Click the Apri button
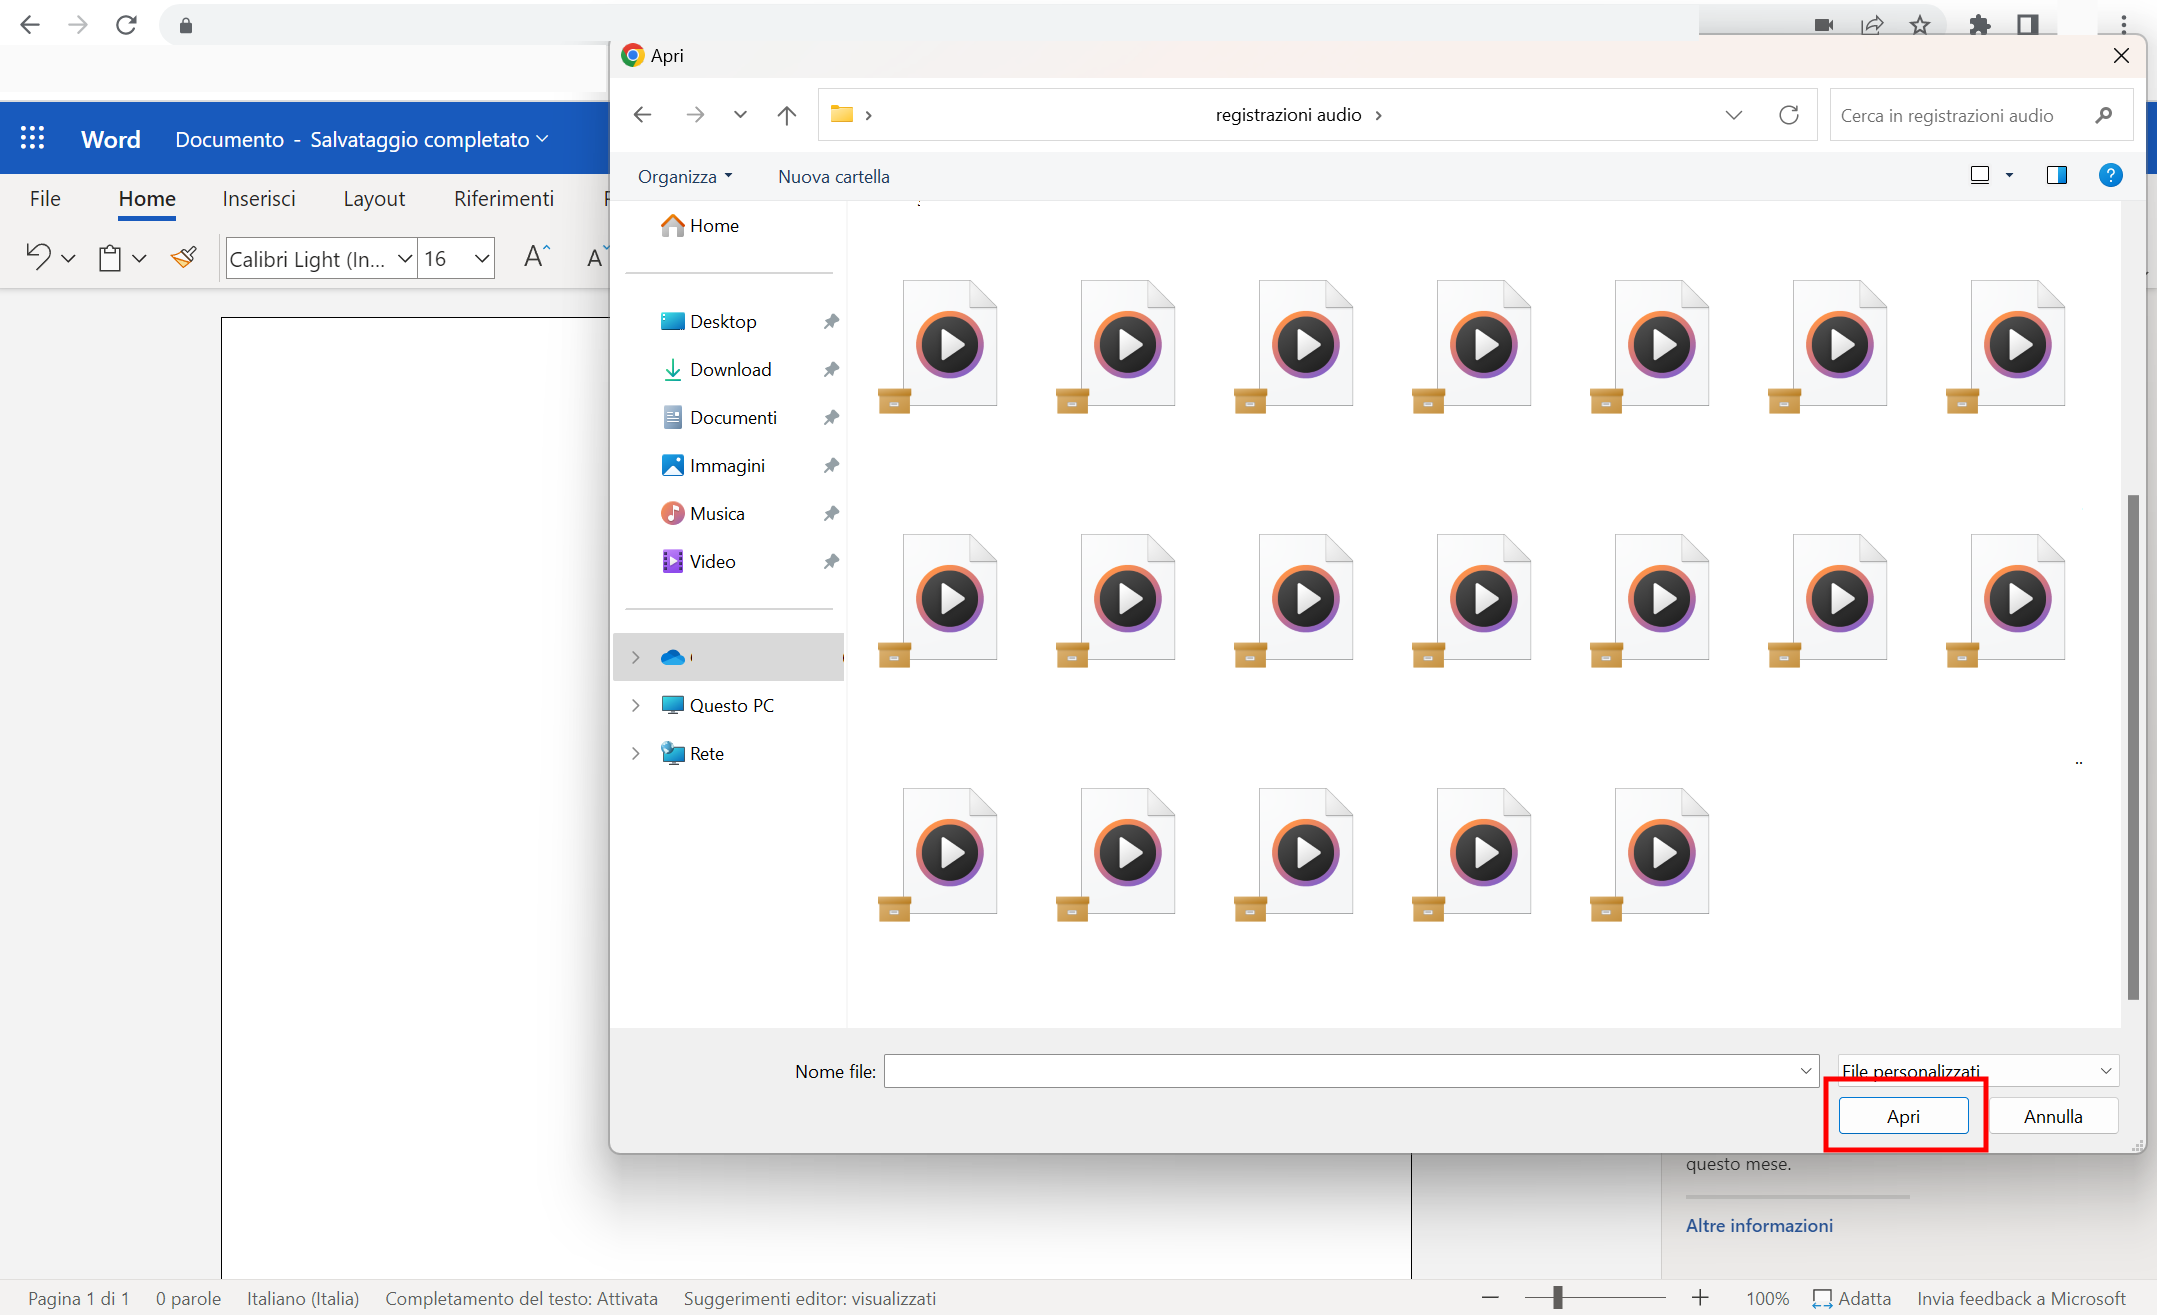Viewport: 2157px width, 1315px height. [1903, 1115]
